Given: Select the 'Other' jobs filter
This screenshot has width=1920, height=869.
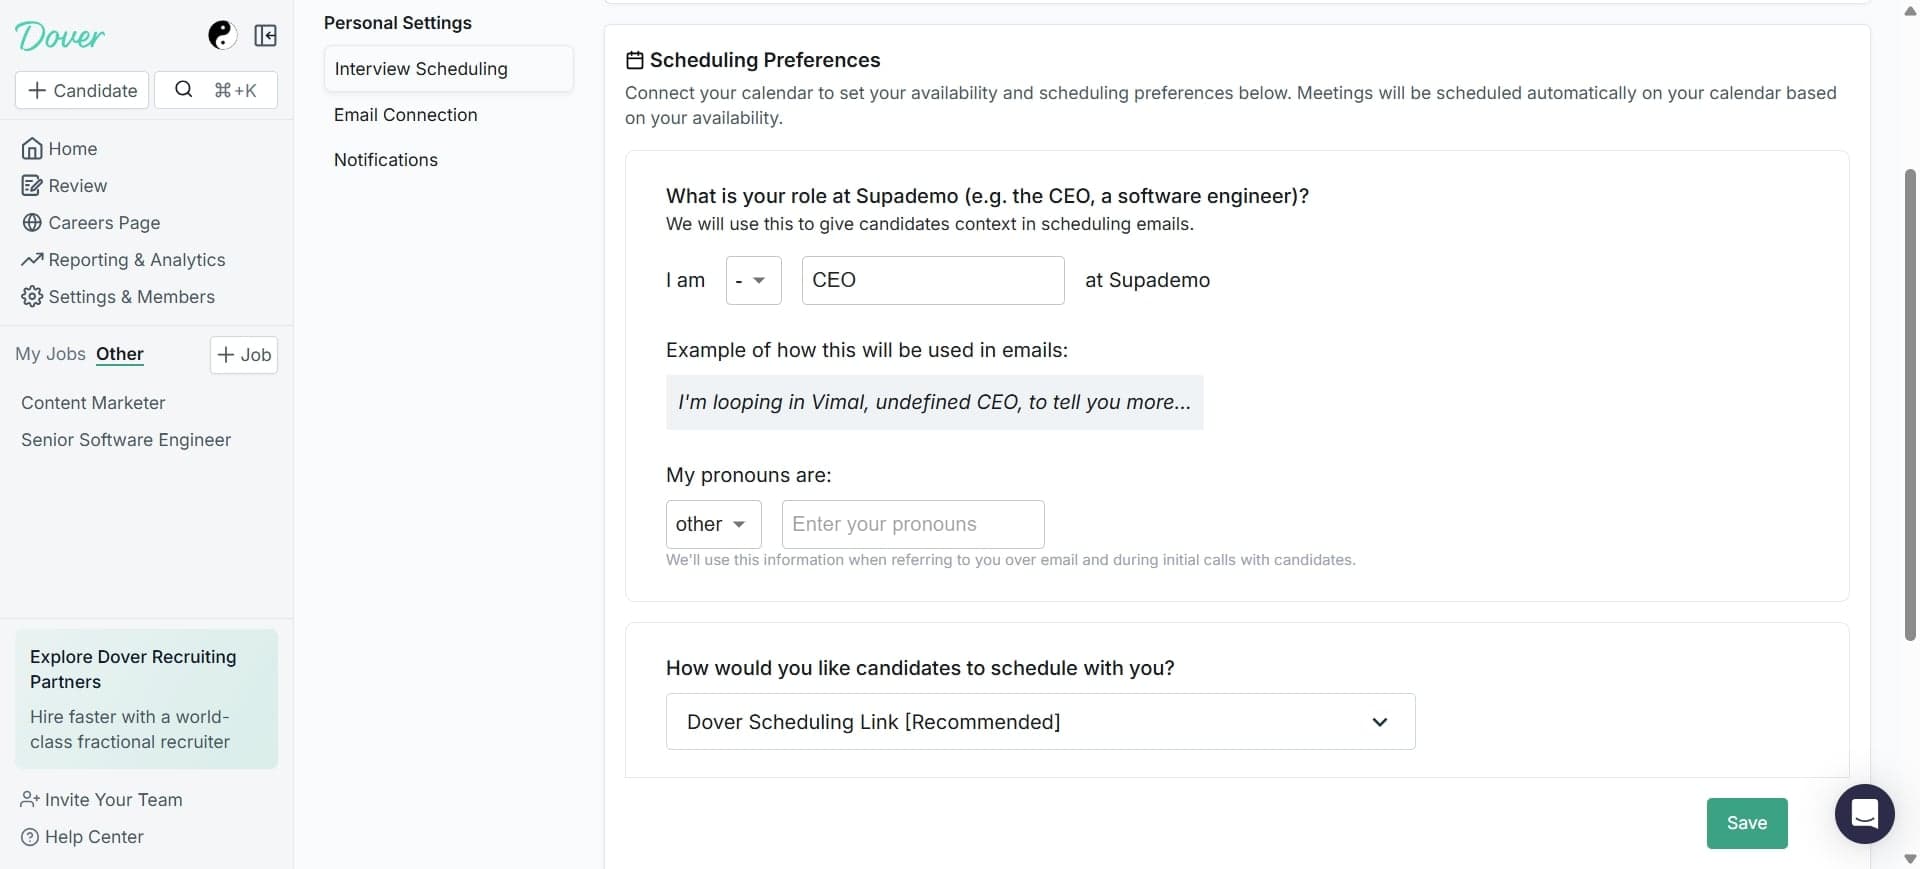Looking at the screenshot, I should [120, 354].
